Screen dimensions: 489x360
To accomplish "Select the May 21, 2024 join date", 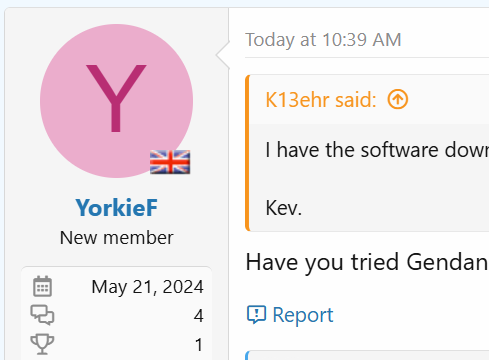I will 147,287.
